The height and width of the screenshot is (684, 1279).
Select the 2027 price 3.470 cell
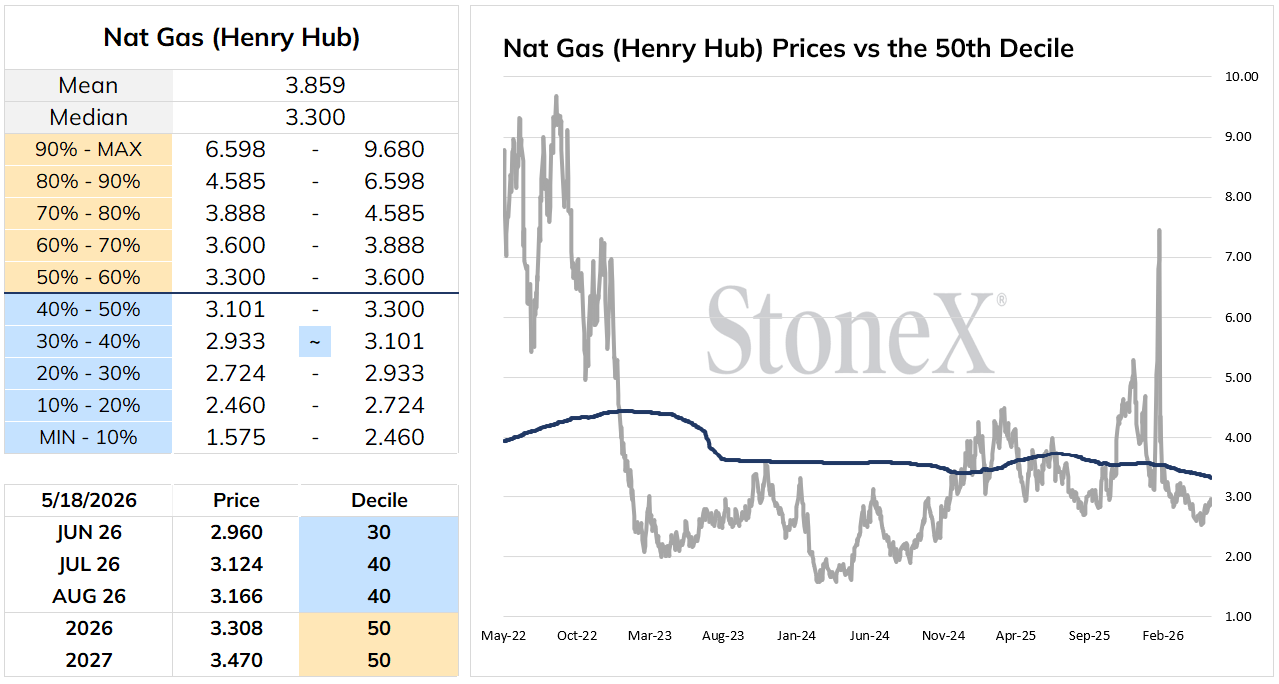(x=236, y=660)
